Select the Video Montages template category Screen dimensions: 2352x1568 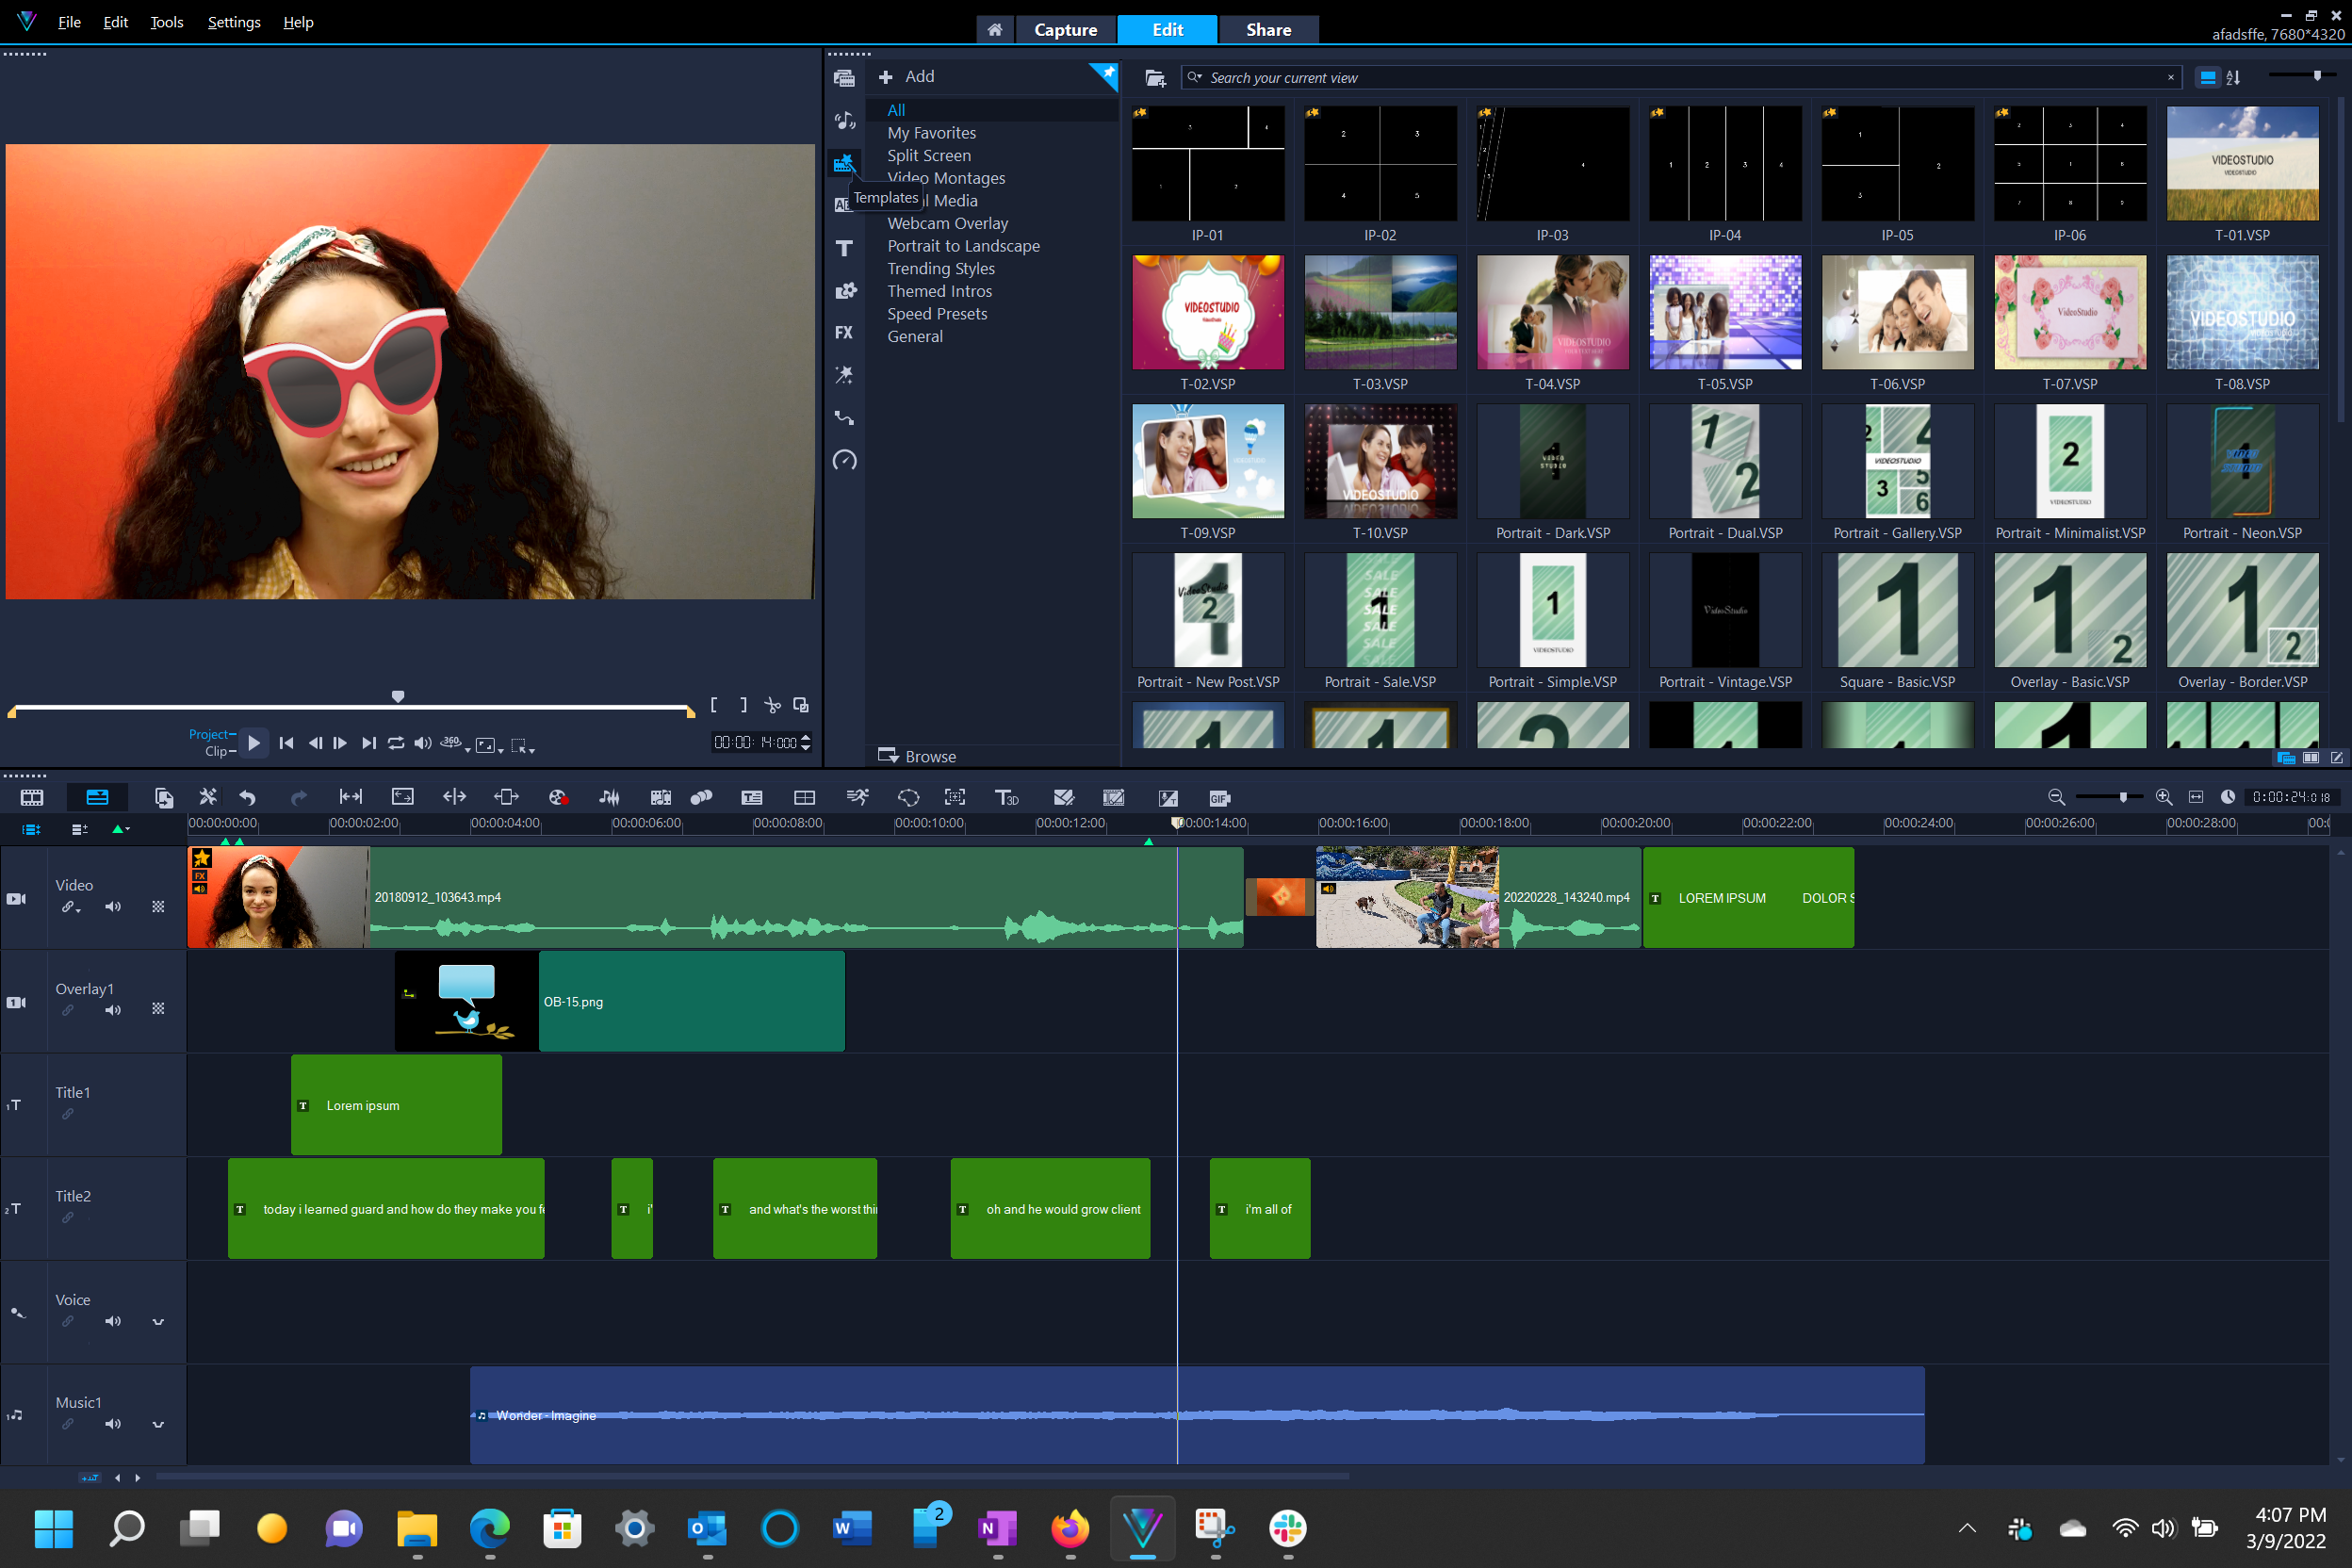(x=945, y=177)
